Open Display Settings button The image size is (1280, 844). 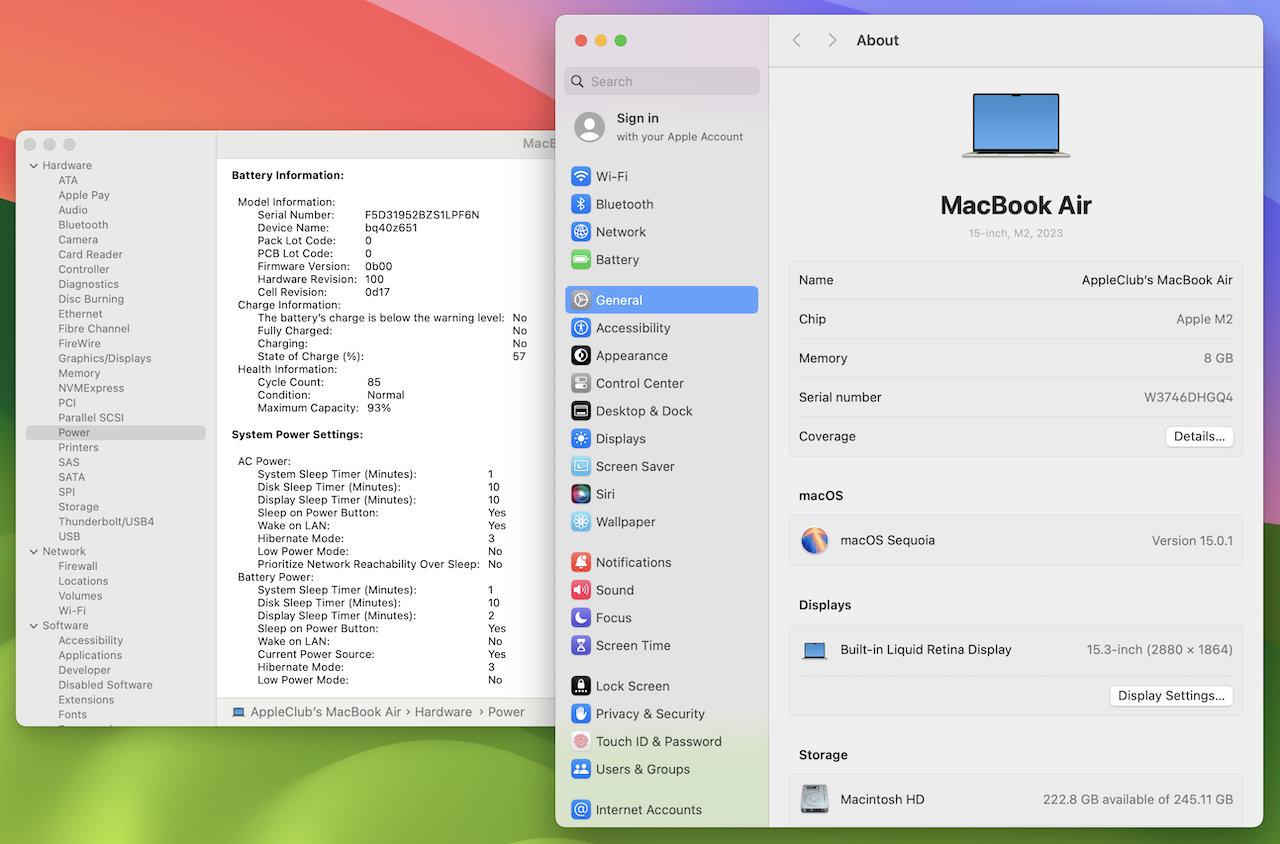click(x=1171, y=696)
